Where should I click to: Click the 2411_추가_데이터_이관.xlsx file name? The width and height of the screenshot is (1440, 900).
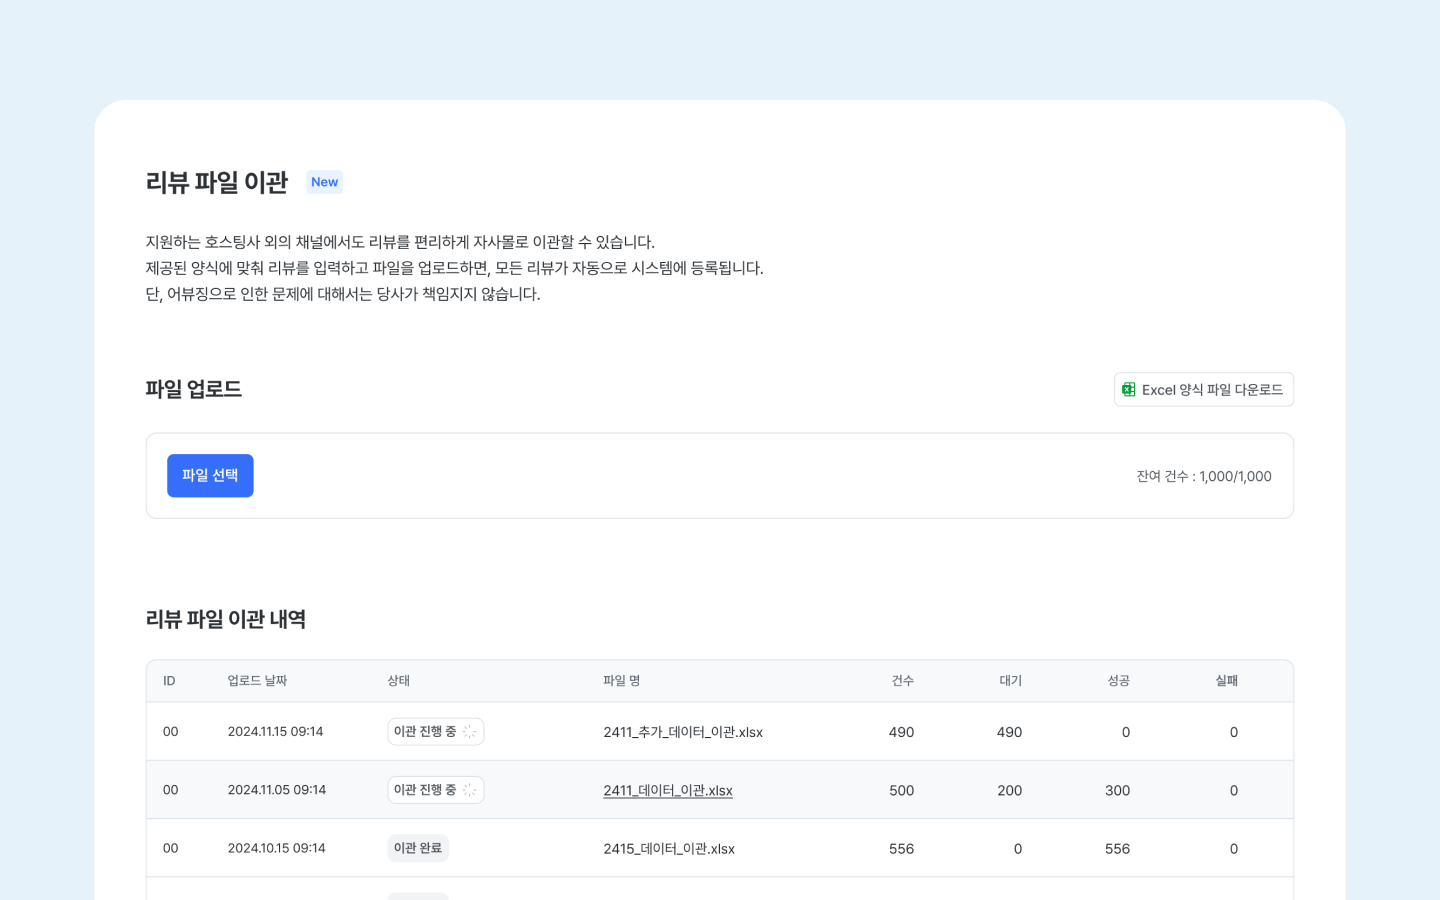pyautogui.click(x=682, y=731)
